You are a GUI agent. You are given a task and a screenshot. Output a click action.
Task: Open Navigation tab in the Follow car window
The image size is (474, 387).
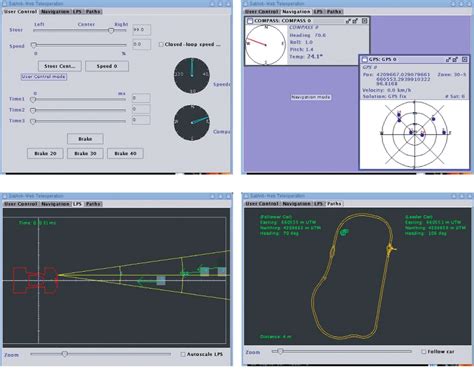pyautogui.click(x=296, y=204)
